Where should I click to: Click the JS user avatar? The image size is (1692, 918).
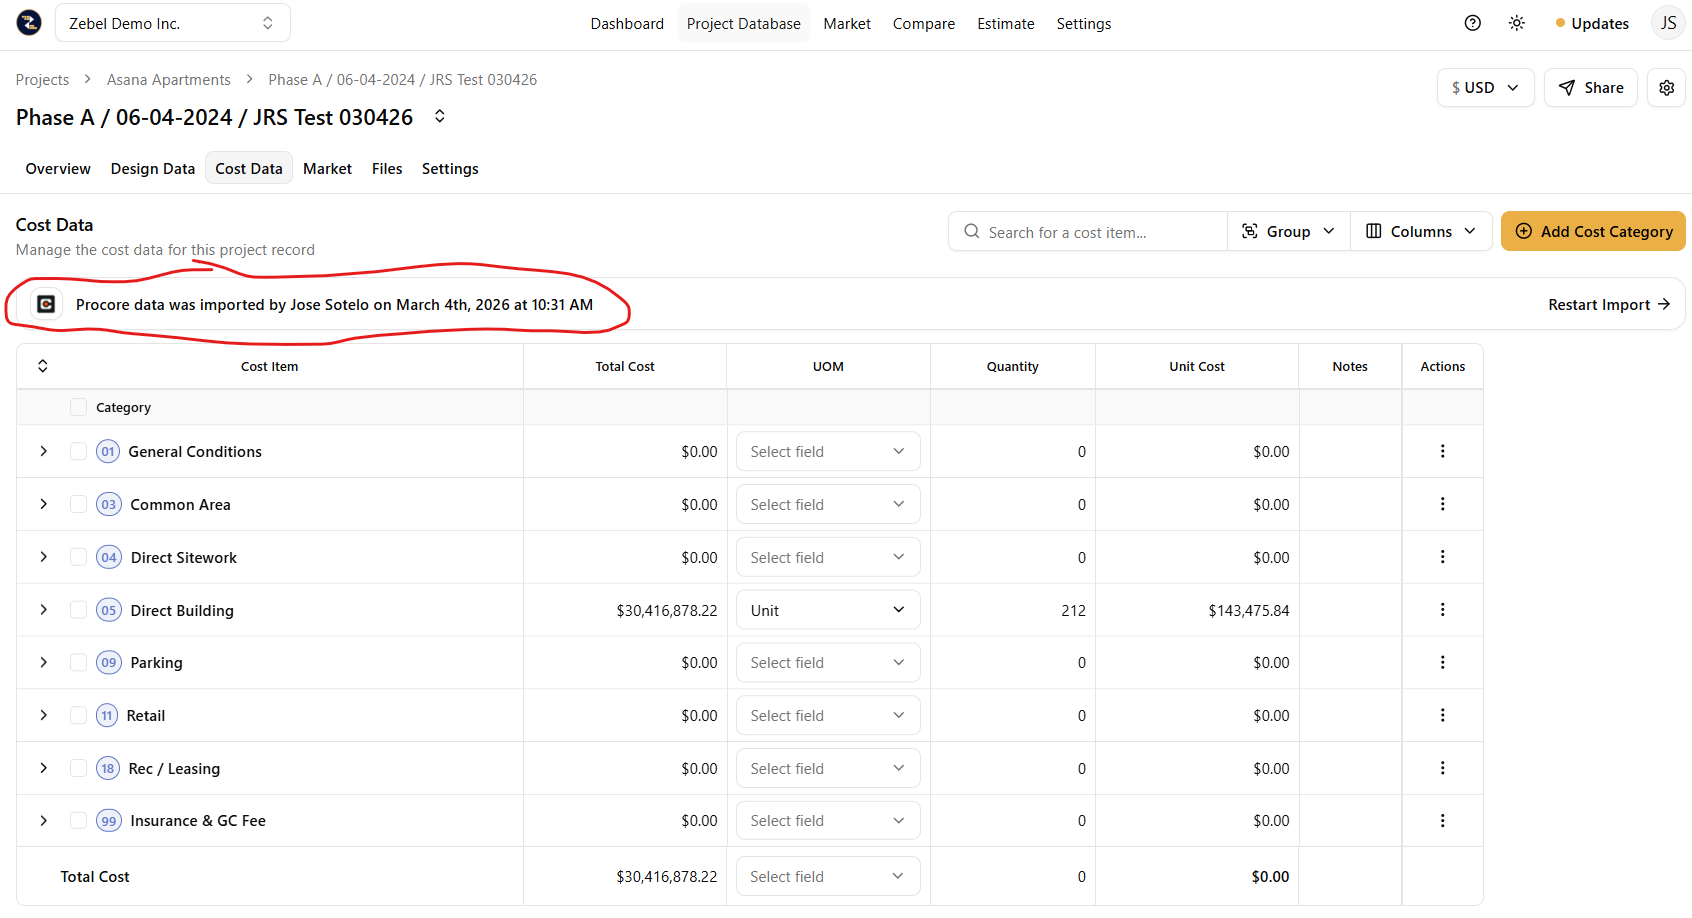pyautogui.click(x=1667, y=23)
